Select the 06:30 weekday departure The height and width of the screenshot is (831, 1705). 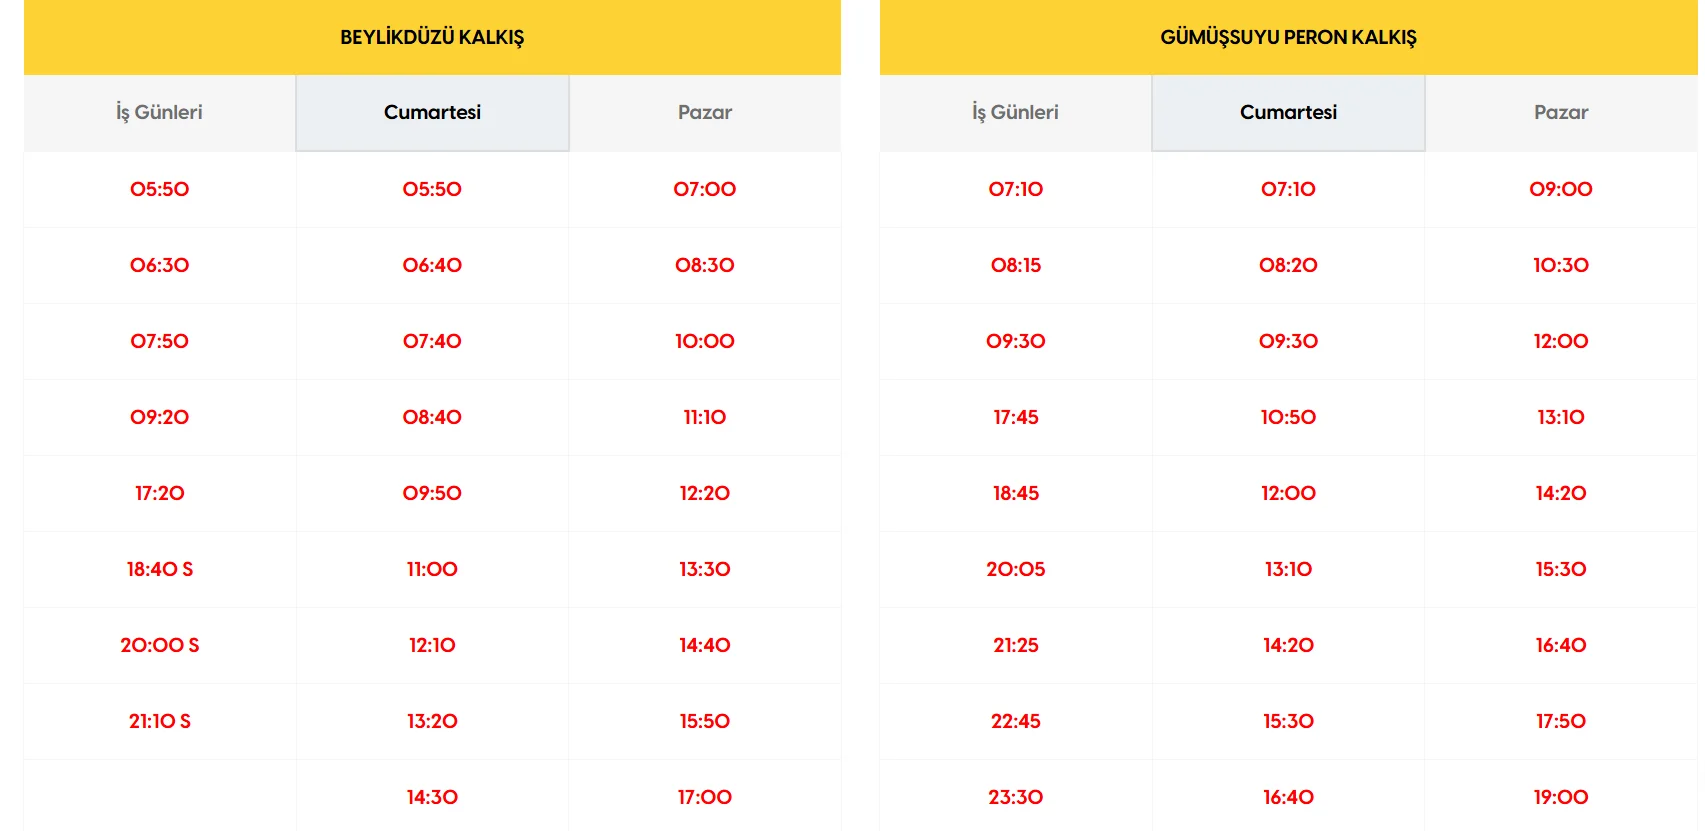point(160,265)
